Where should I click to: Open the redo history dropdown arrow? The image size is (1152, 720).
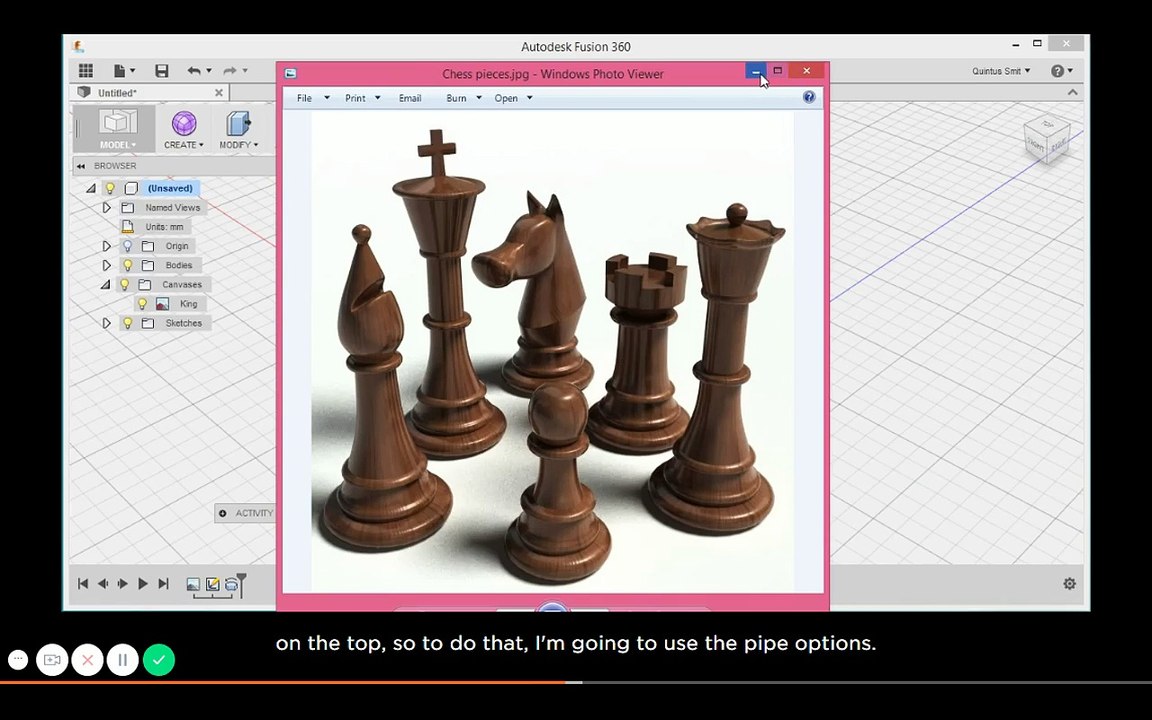[245, 71]
